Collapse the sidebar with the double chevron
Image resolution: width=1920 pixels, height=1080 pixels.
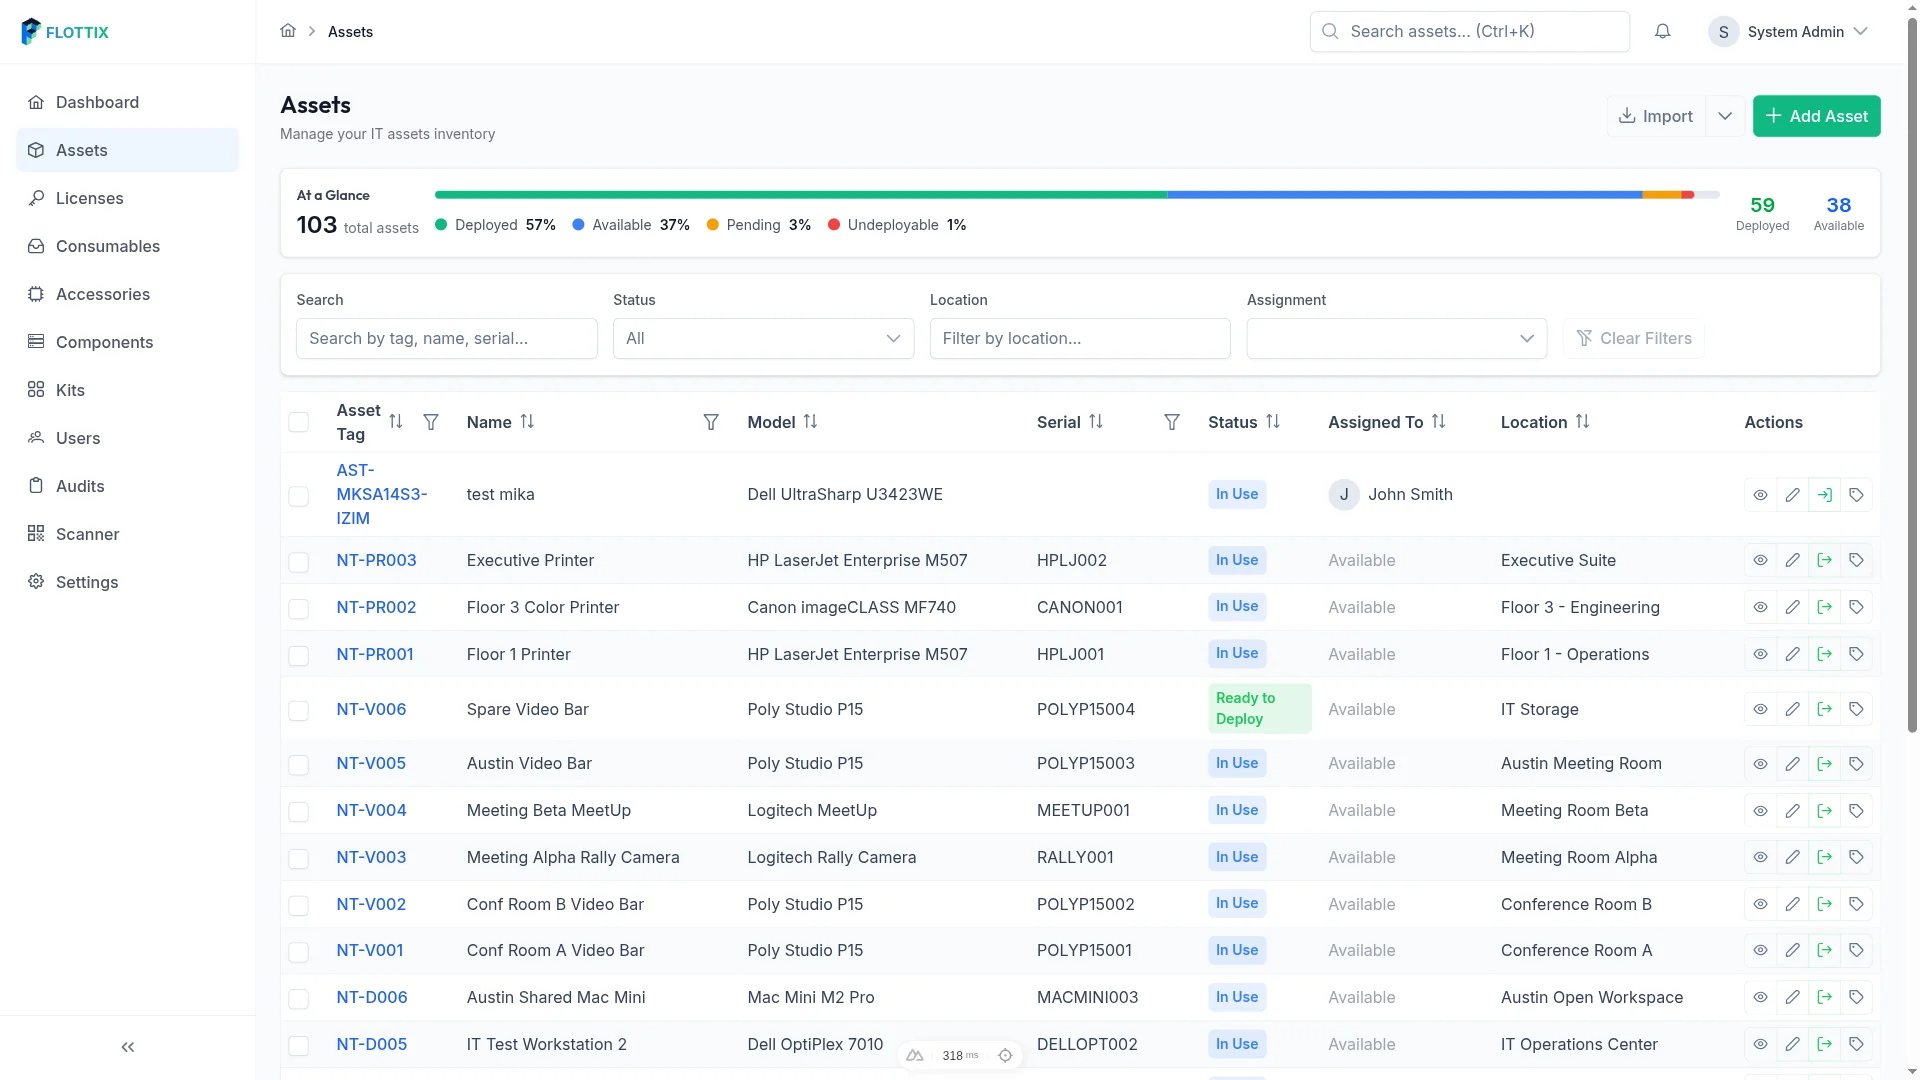coord(127,1047)
